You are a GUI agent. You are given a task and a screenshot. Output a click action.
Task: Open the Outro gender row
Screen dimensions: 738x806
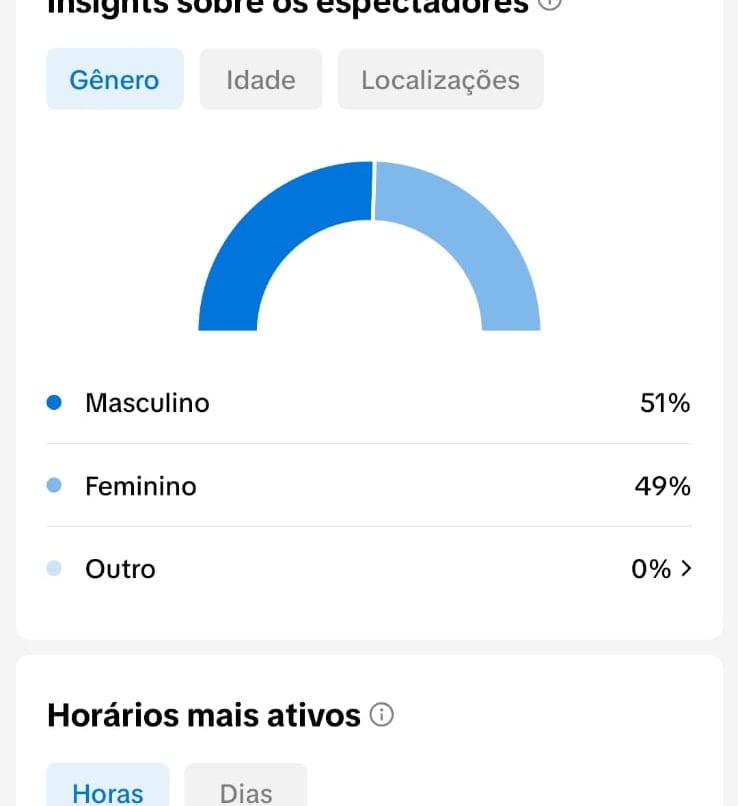coord(369,569)
